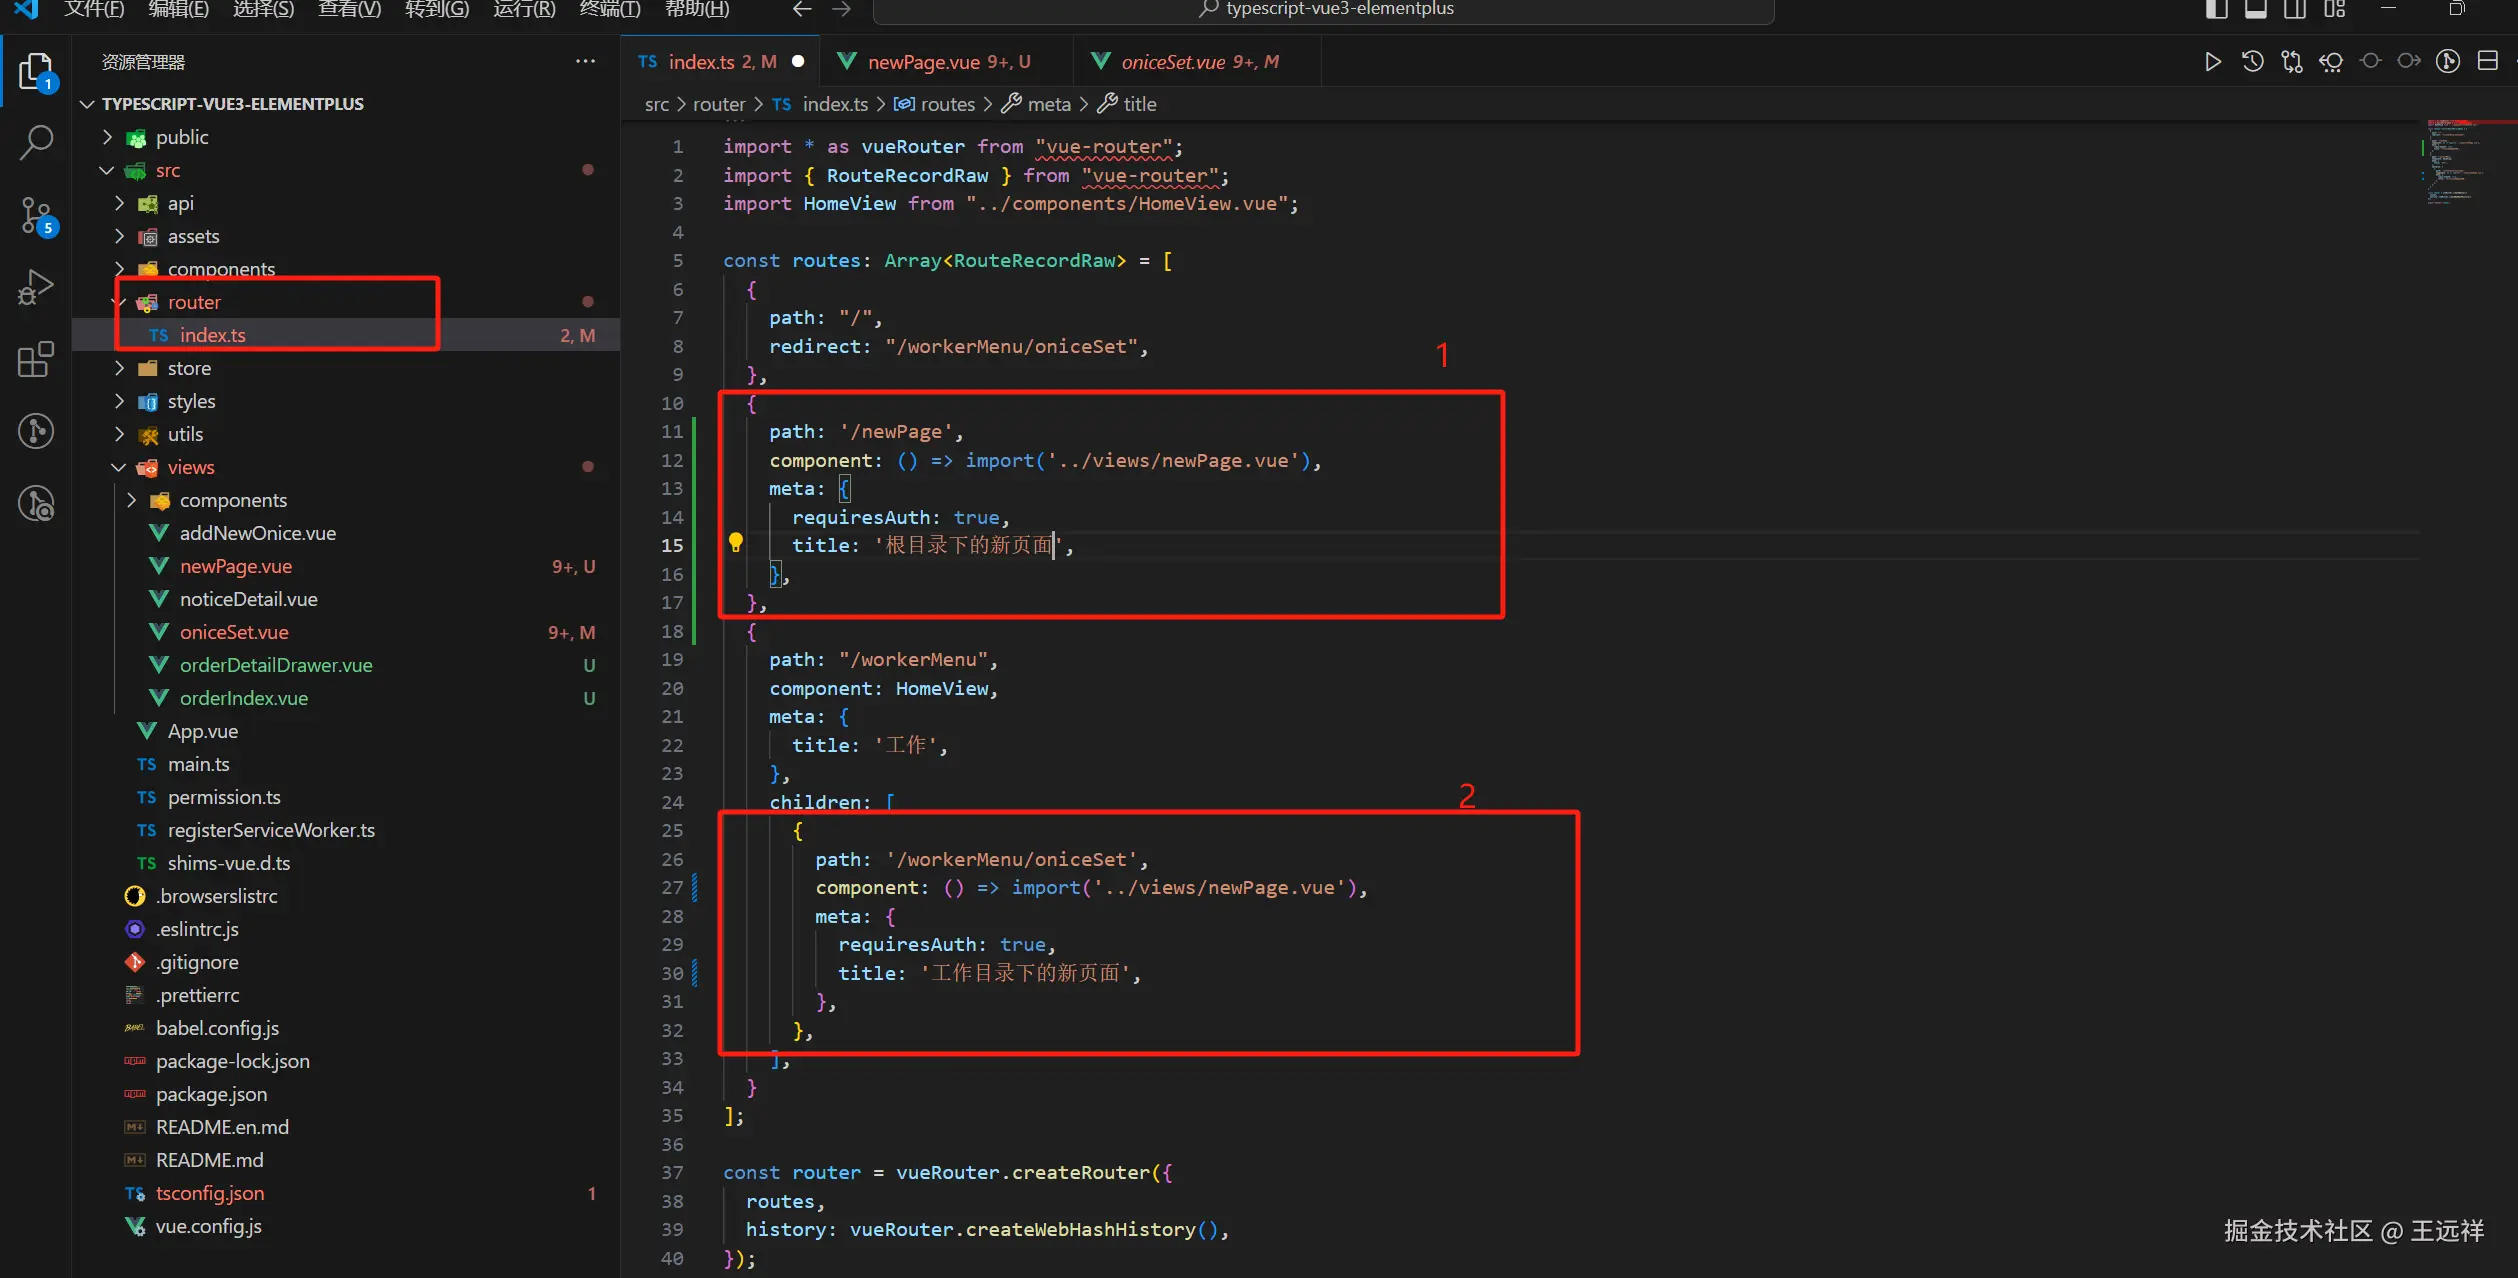Open the 终端(T) menu
The image size is (2518, 1278).
[609, 9]
